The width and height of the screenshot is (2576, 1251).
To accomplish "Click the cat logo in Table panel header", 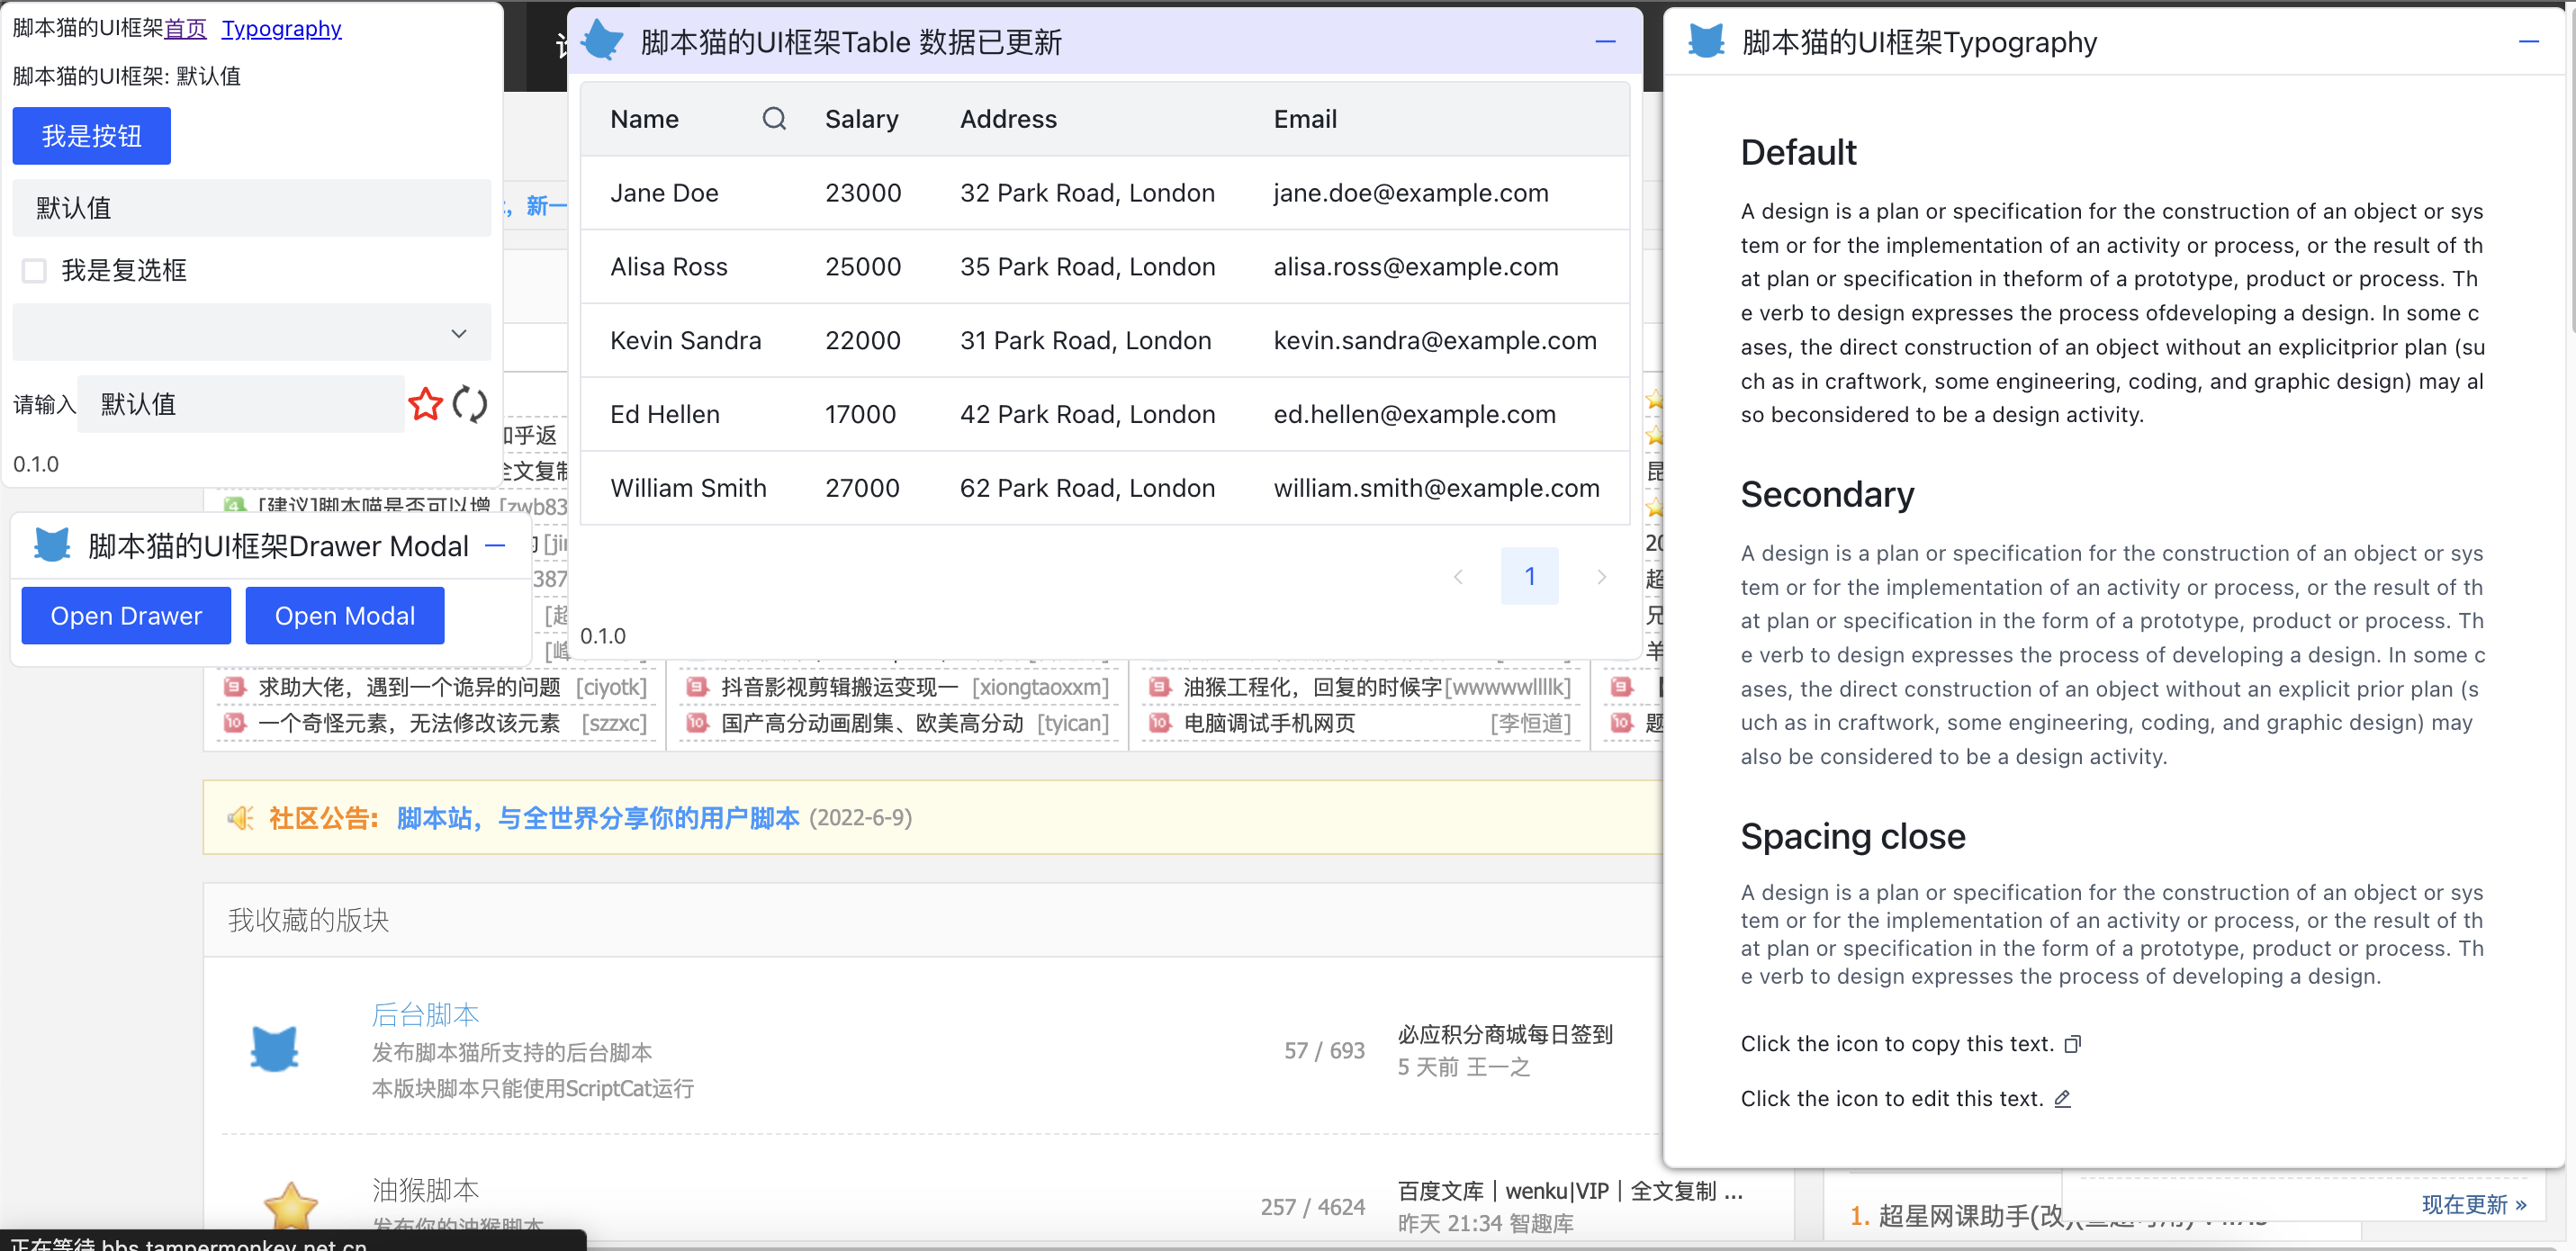I will coord(602,42).
